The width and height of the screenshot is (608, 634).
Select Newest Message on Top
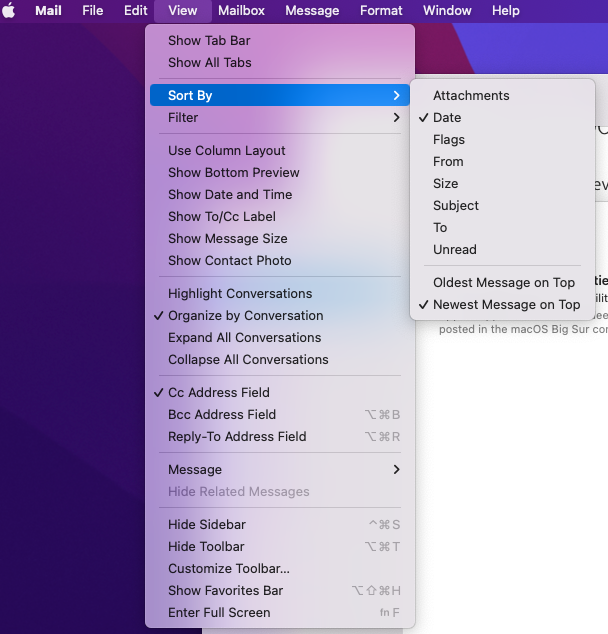click(502, 305)
